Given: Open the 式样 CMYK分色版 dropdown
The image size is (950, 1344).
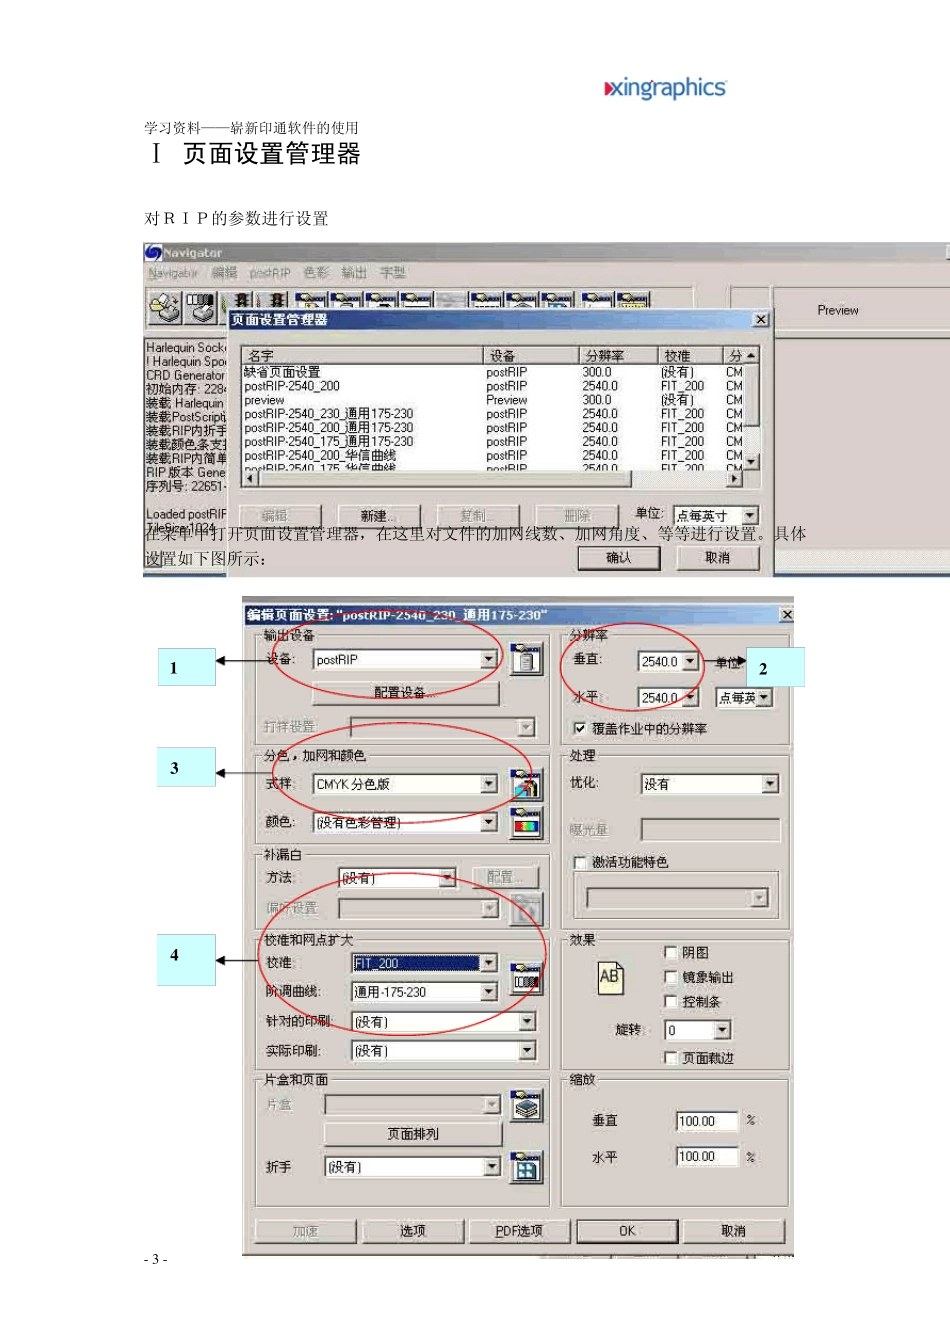Looking at the screenshot, I should pyautogui.click(x=488, y=784).
